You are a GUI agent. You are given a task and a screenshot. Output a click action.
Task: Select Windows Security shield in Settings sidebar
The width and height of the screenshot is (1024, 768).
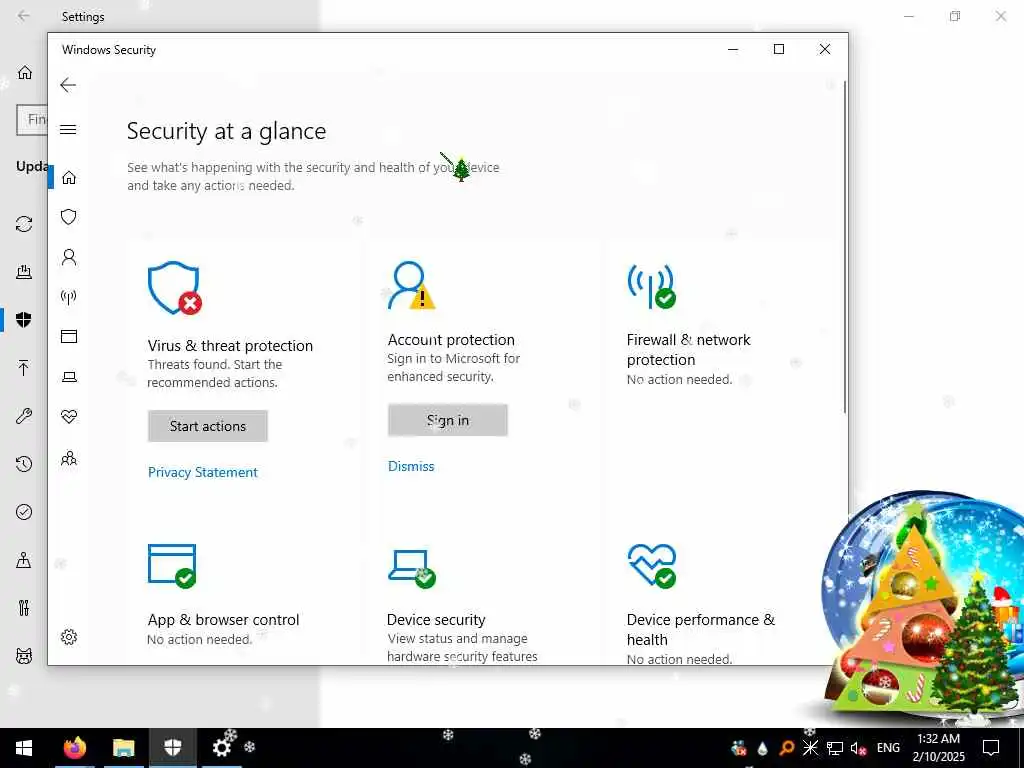click(24, 320)
